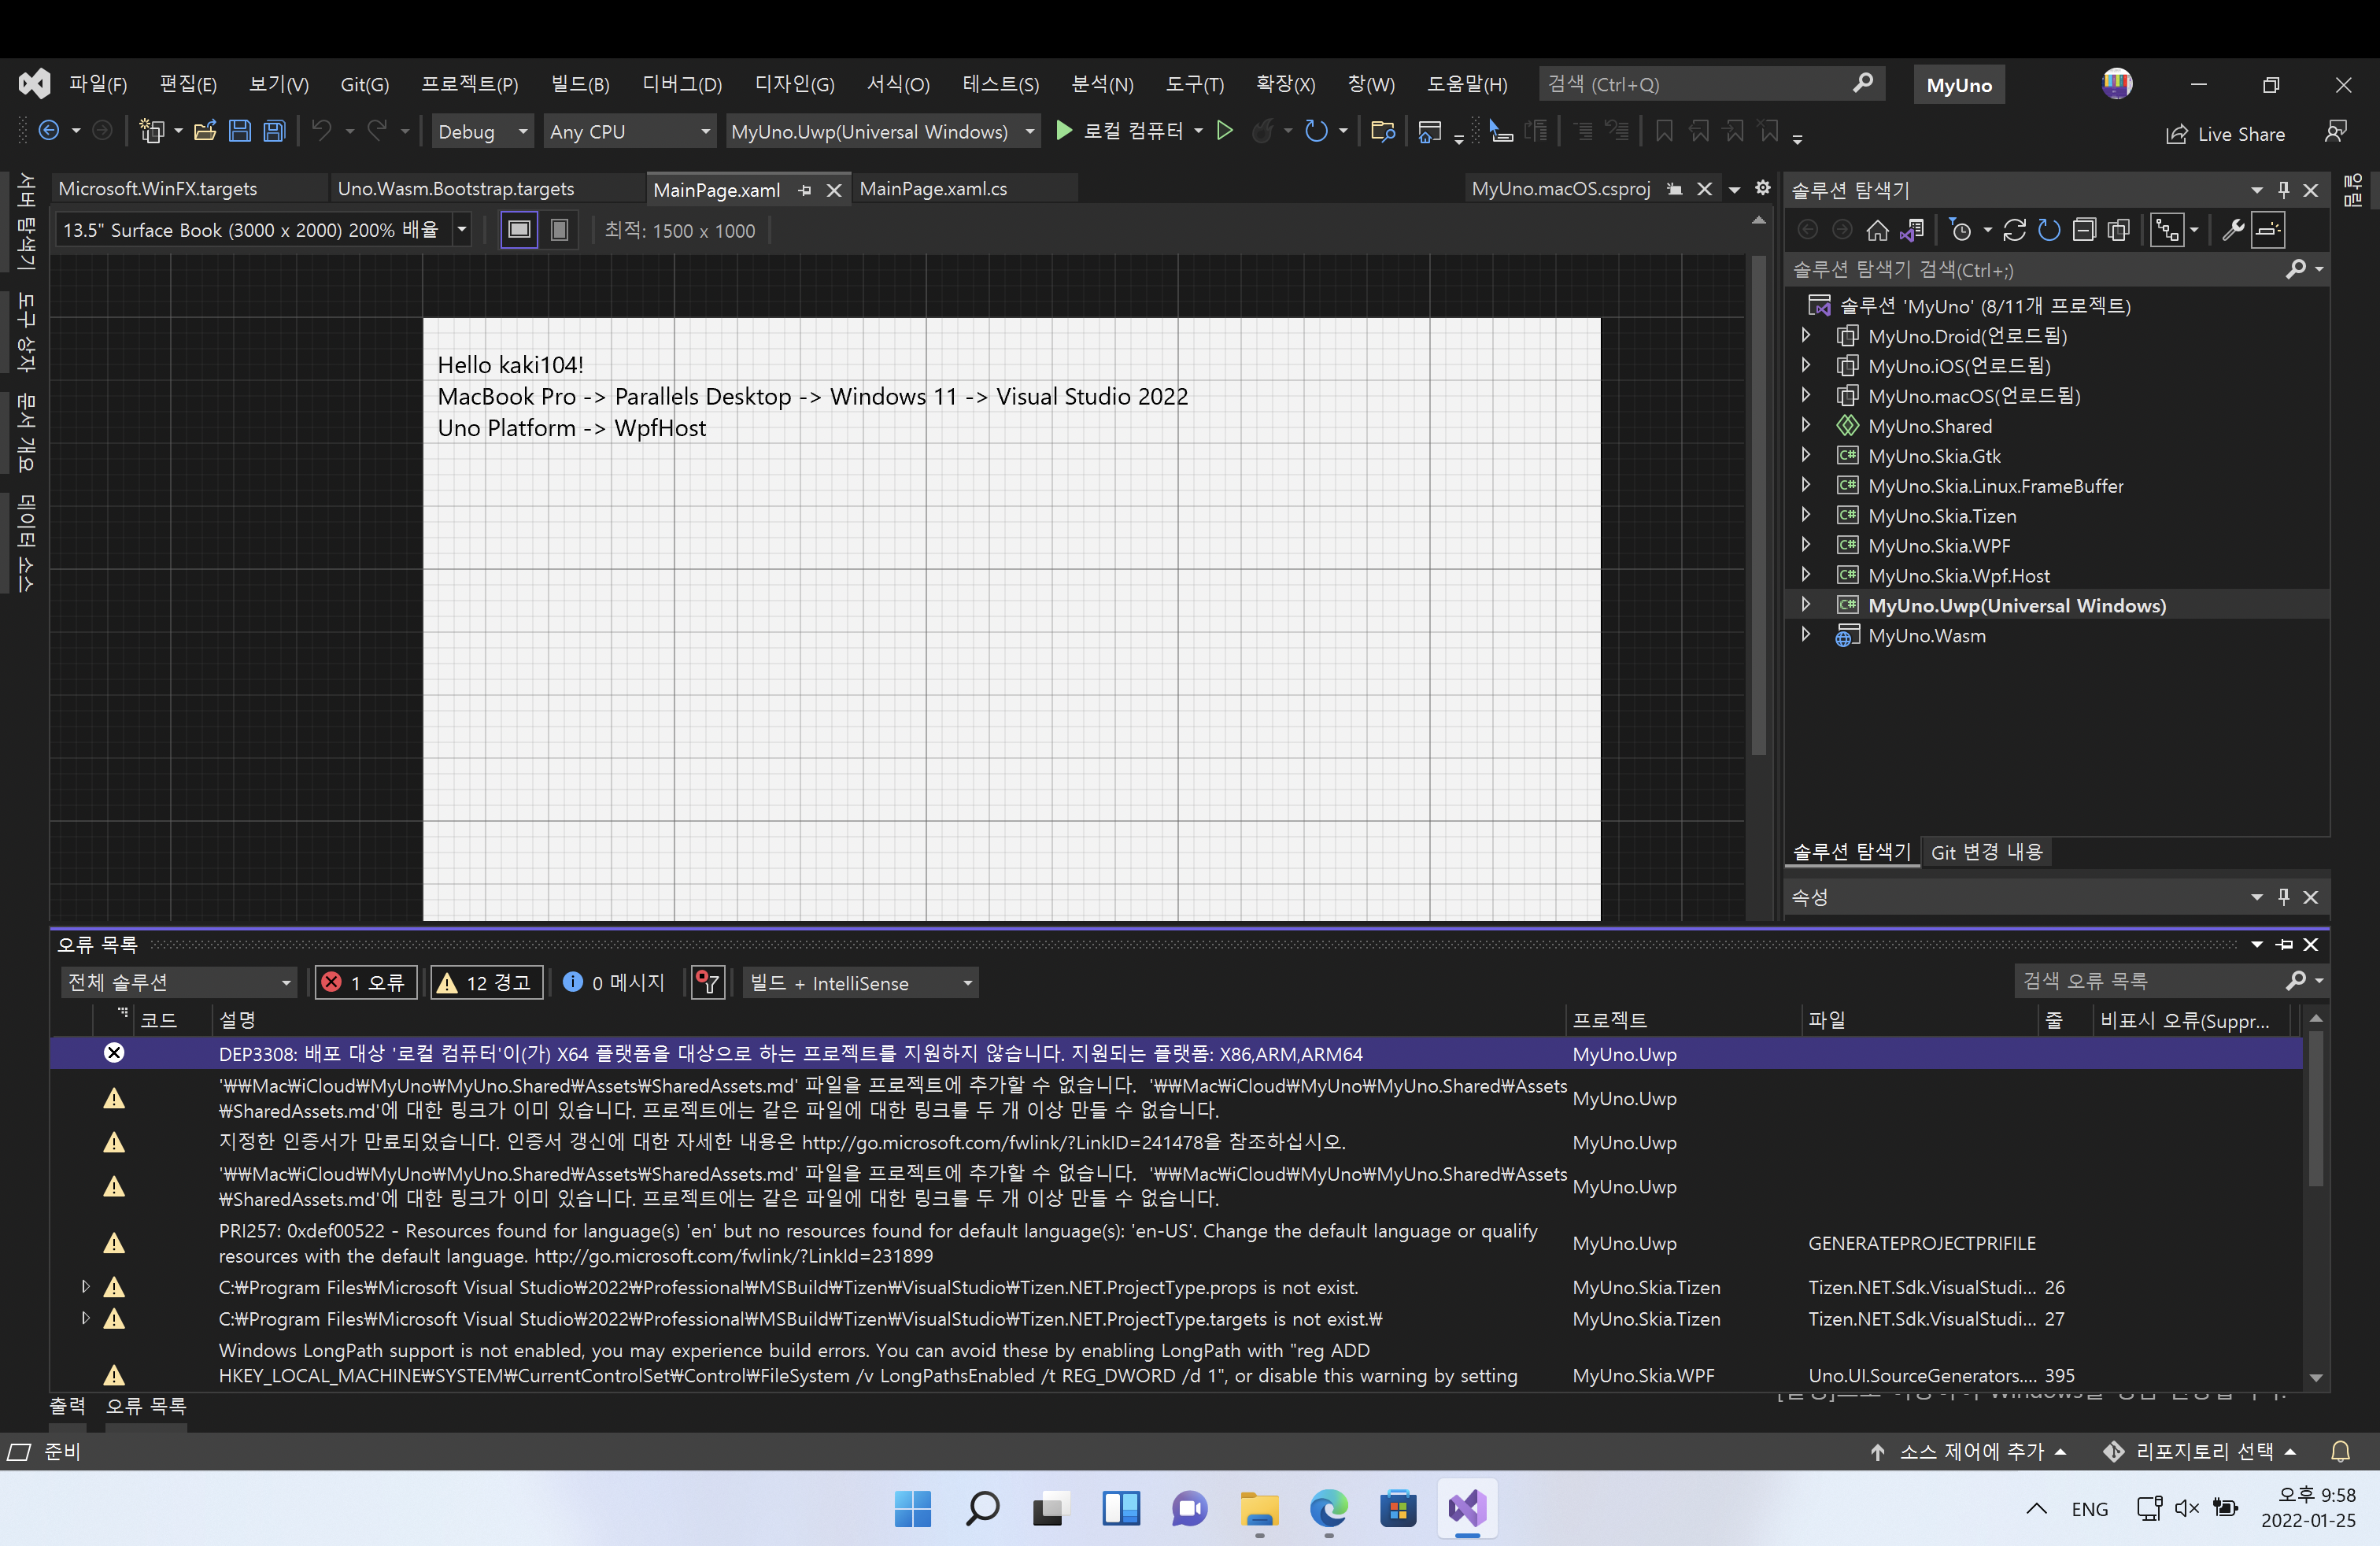Click 리포지토리 선택 in the status bar
Screen dimensions: 2380x1546
[x=2203, y=1451]
